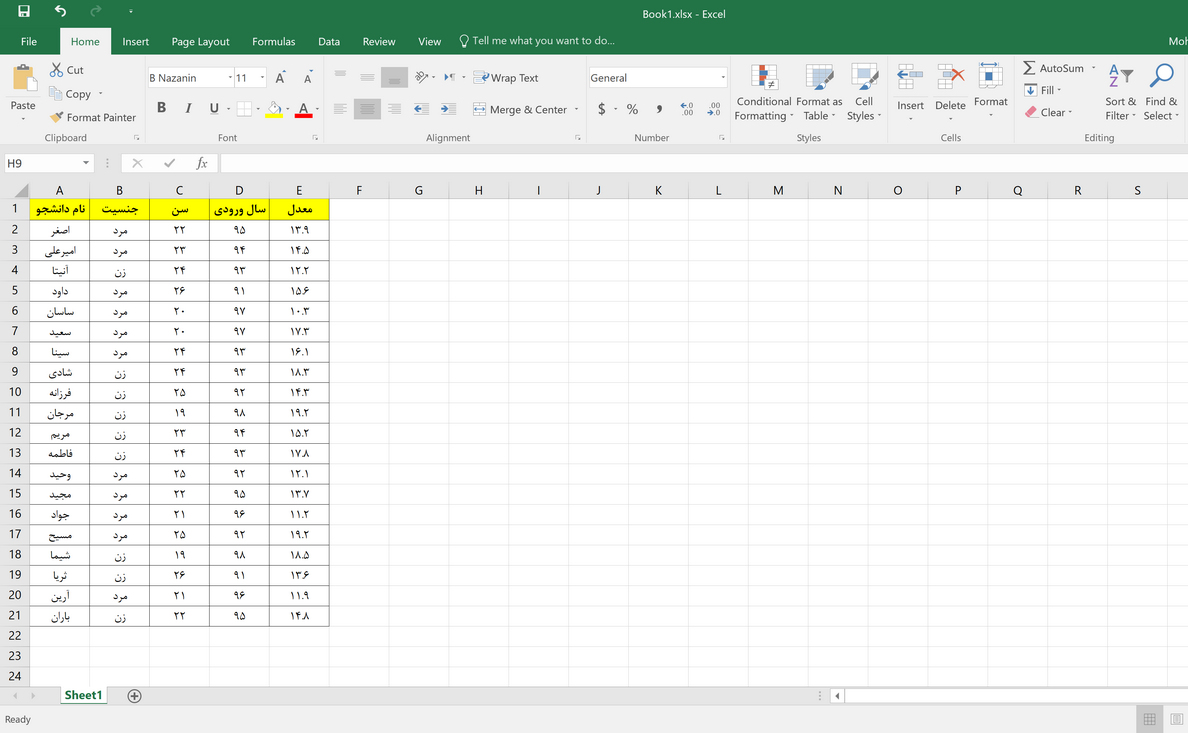
Task: Switch to the Formulas ribbon tab
Action: pyautogui.click(x=273, y=42)
